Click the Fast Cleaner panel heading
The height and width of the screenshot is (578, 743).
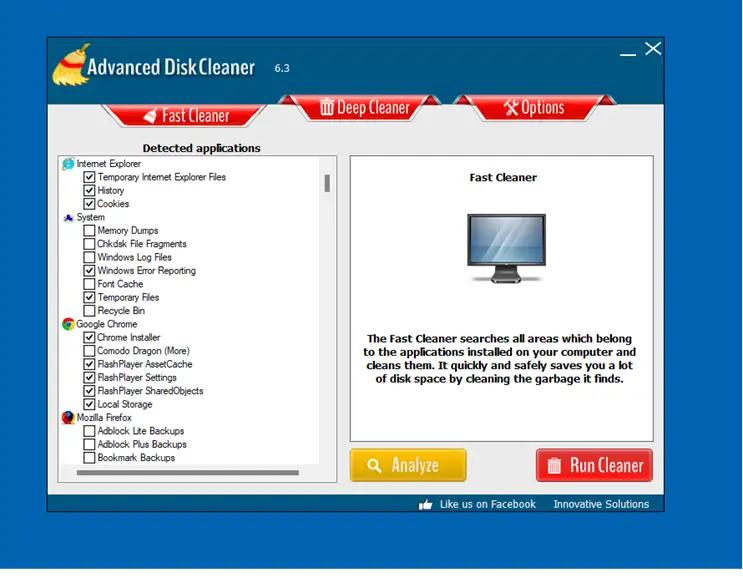coord(503,178)
